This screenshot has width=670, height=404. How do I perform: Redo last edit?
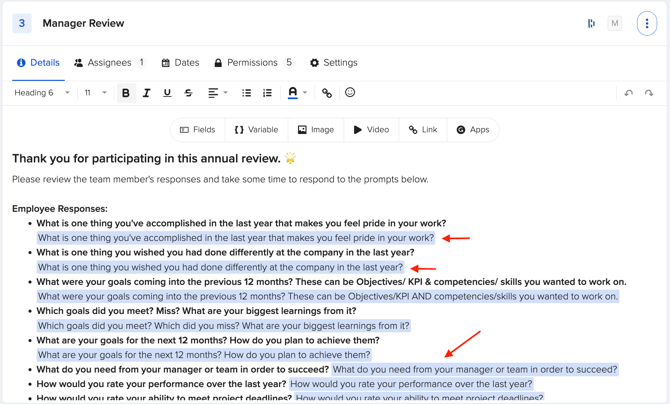pos(649,93)
